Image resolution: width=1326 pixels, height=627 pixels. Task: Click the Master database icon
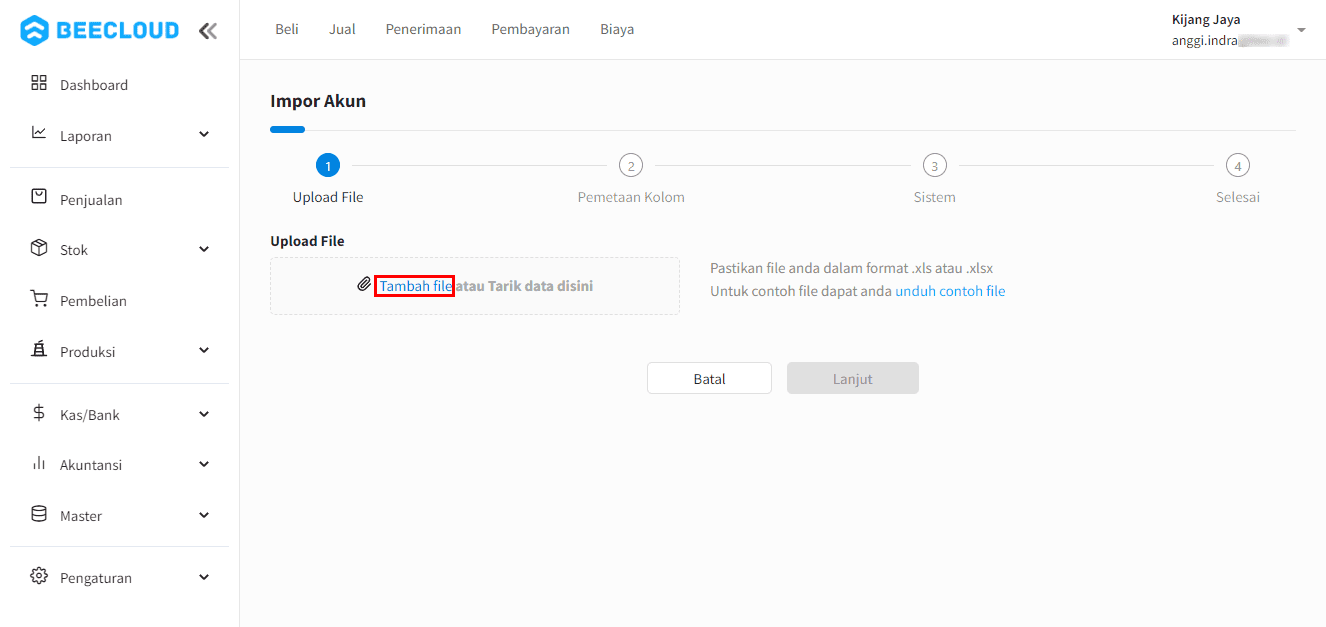pos(39,514)
